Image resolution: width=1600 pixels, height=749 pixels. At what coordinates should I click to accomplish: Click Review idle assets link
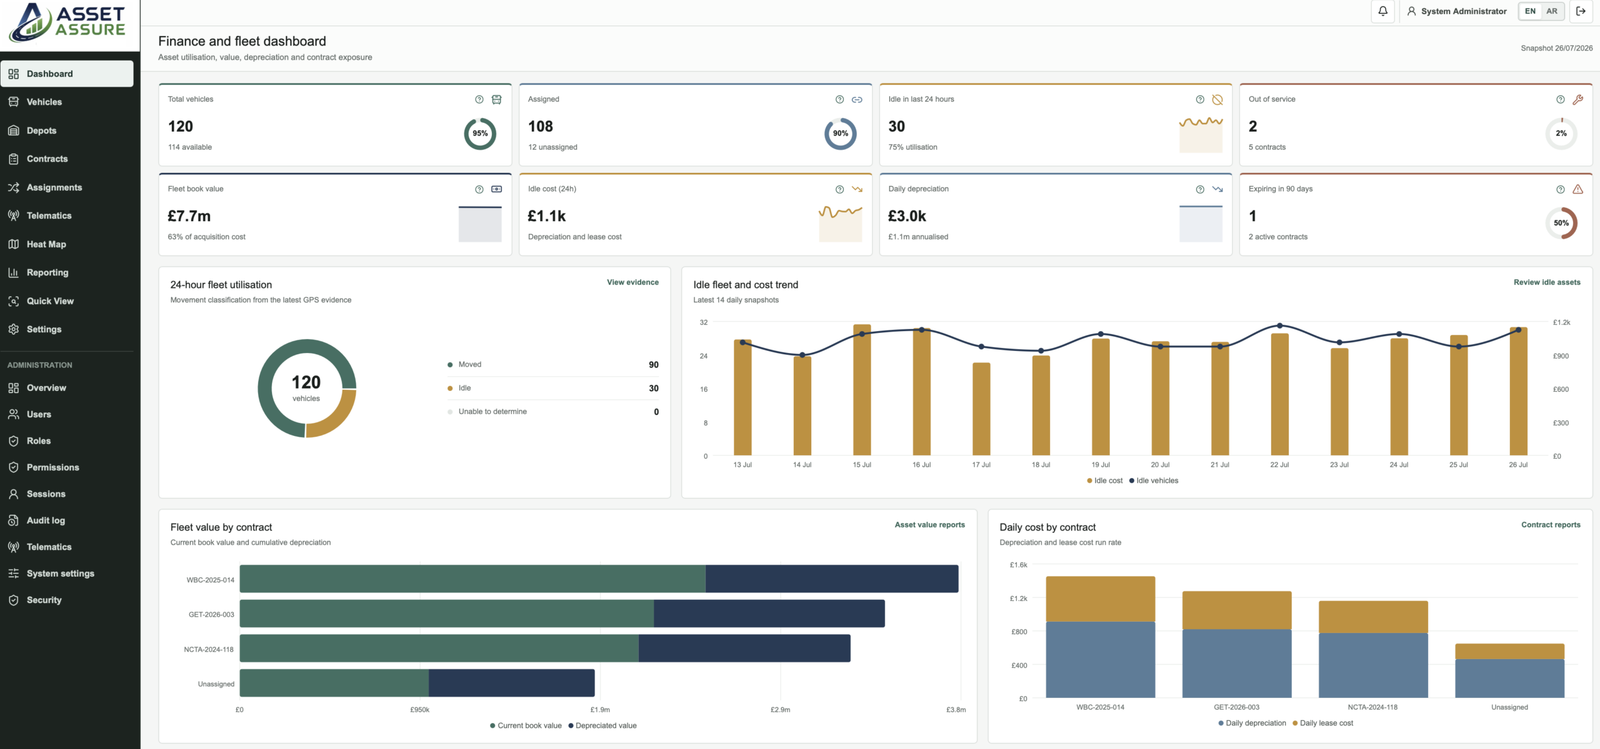click(1547, 282)
